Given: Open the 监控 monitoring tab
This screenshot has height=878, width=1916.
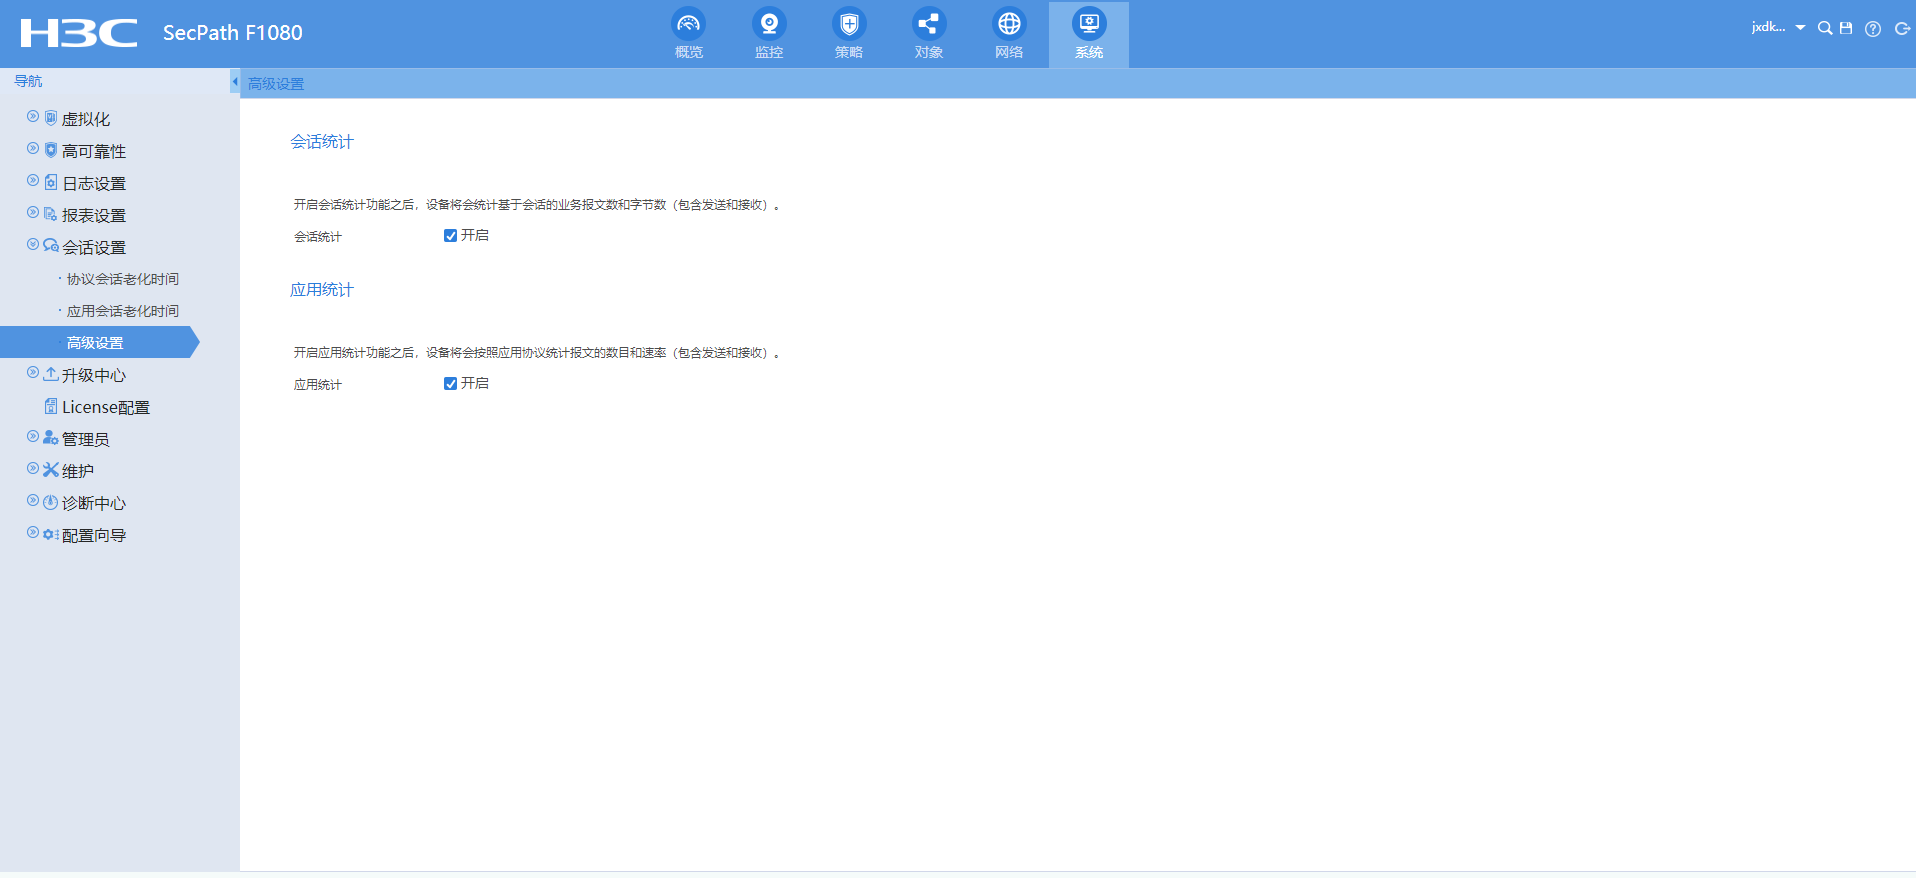Looking at the screenshot, I should pos(768,34).
